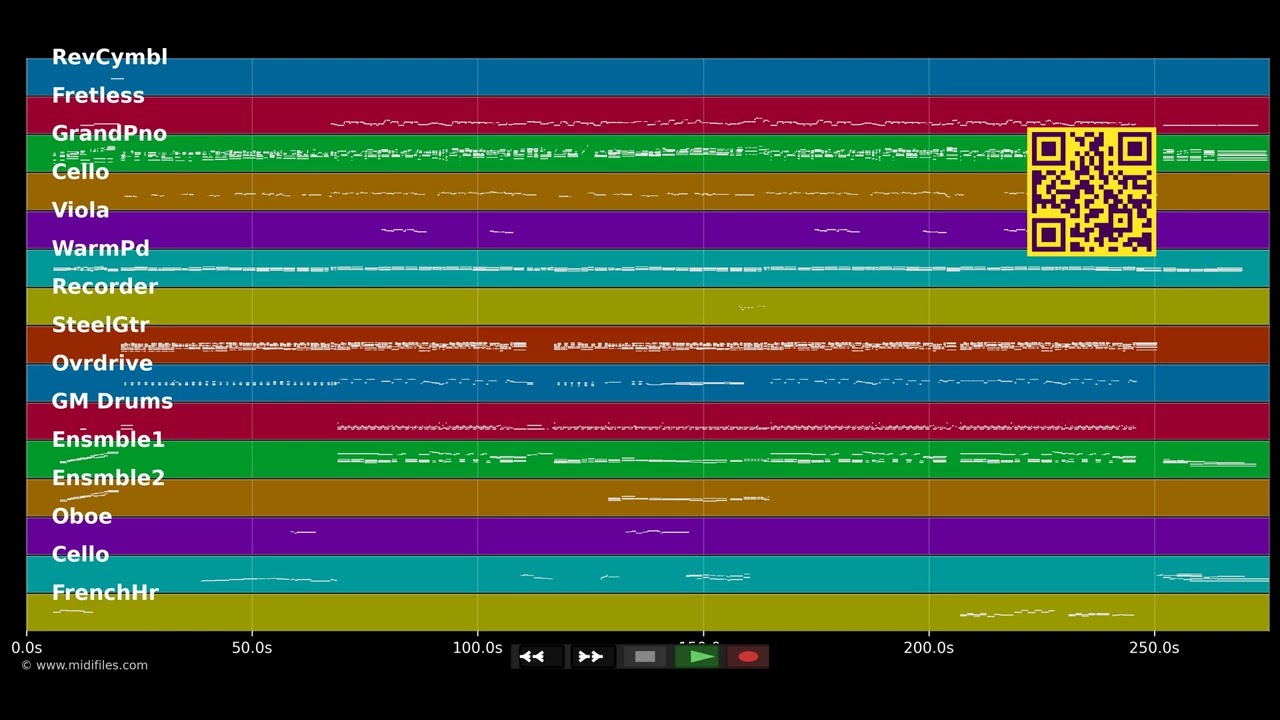Select the Recorder track label
1280x720 pixels.
pos(104,286)
